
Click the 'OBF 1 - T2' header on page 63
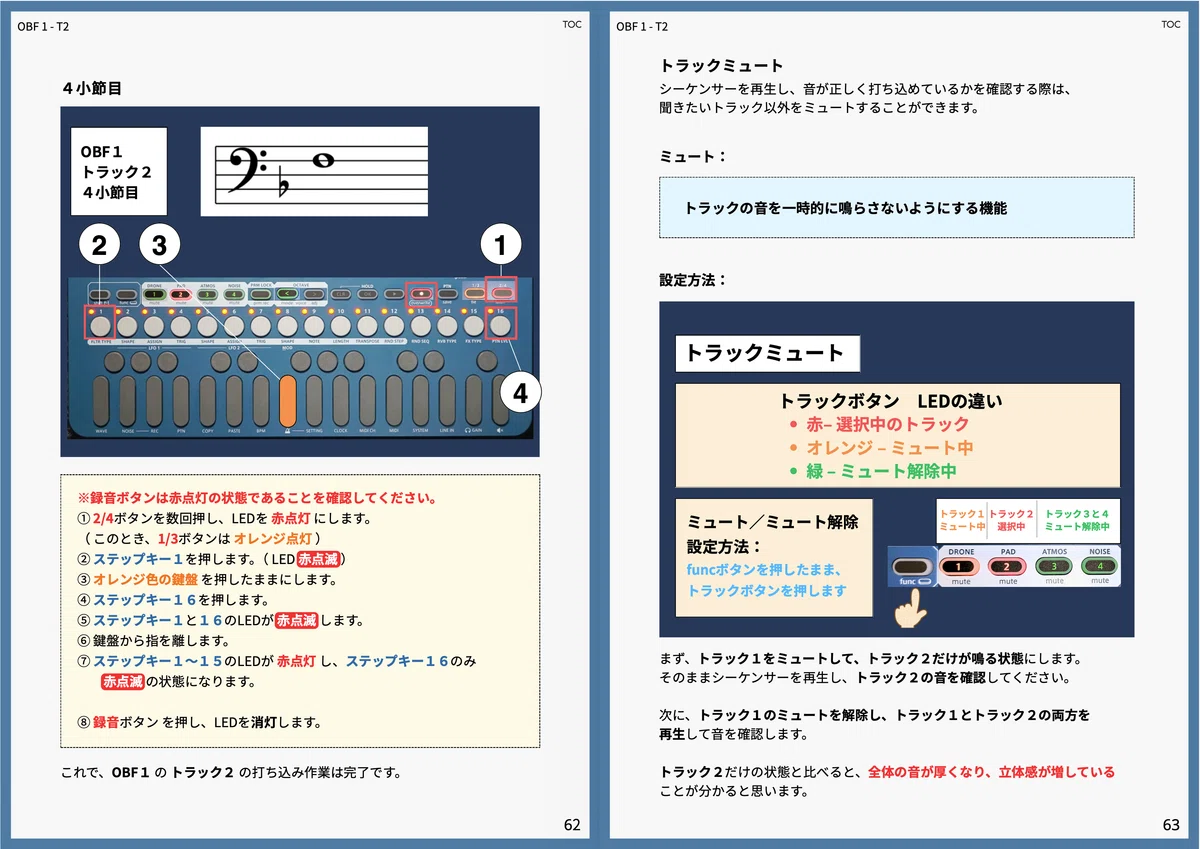point(643,25)
